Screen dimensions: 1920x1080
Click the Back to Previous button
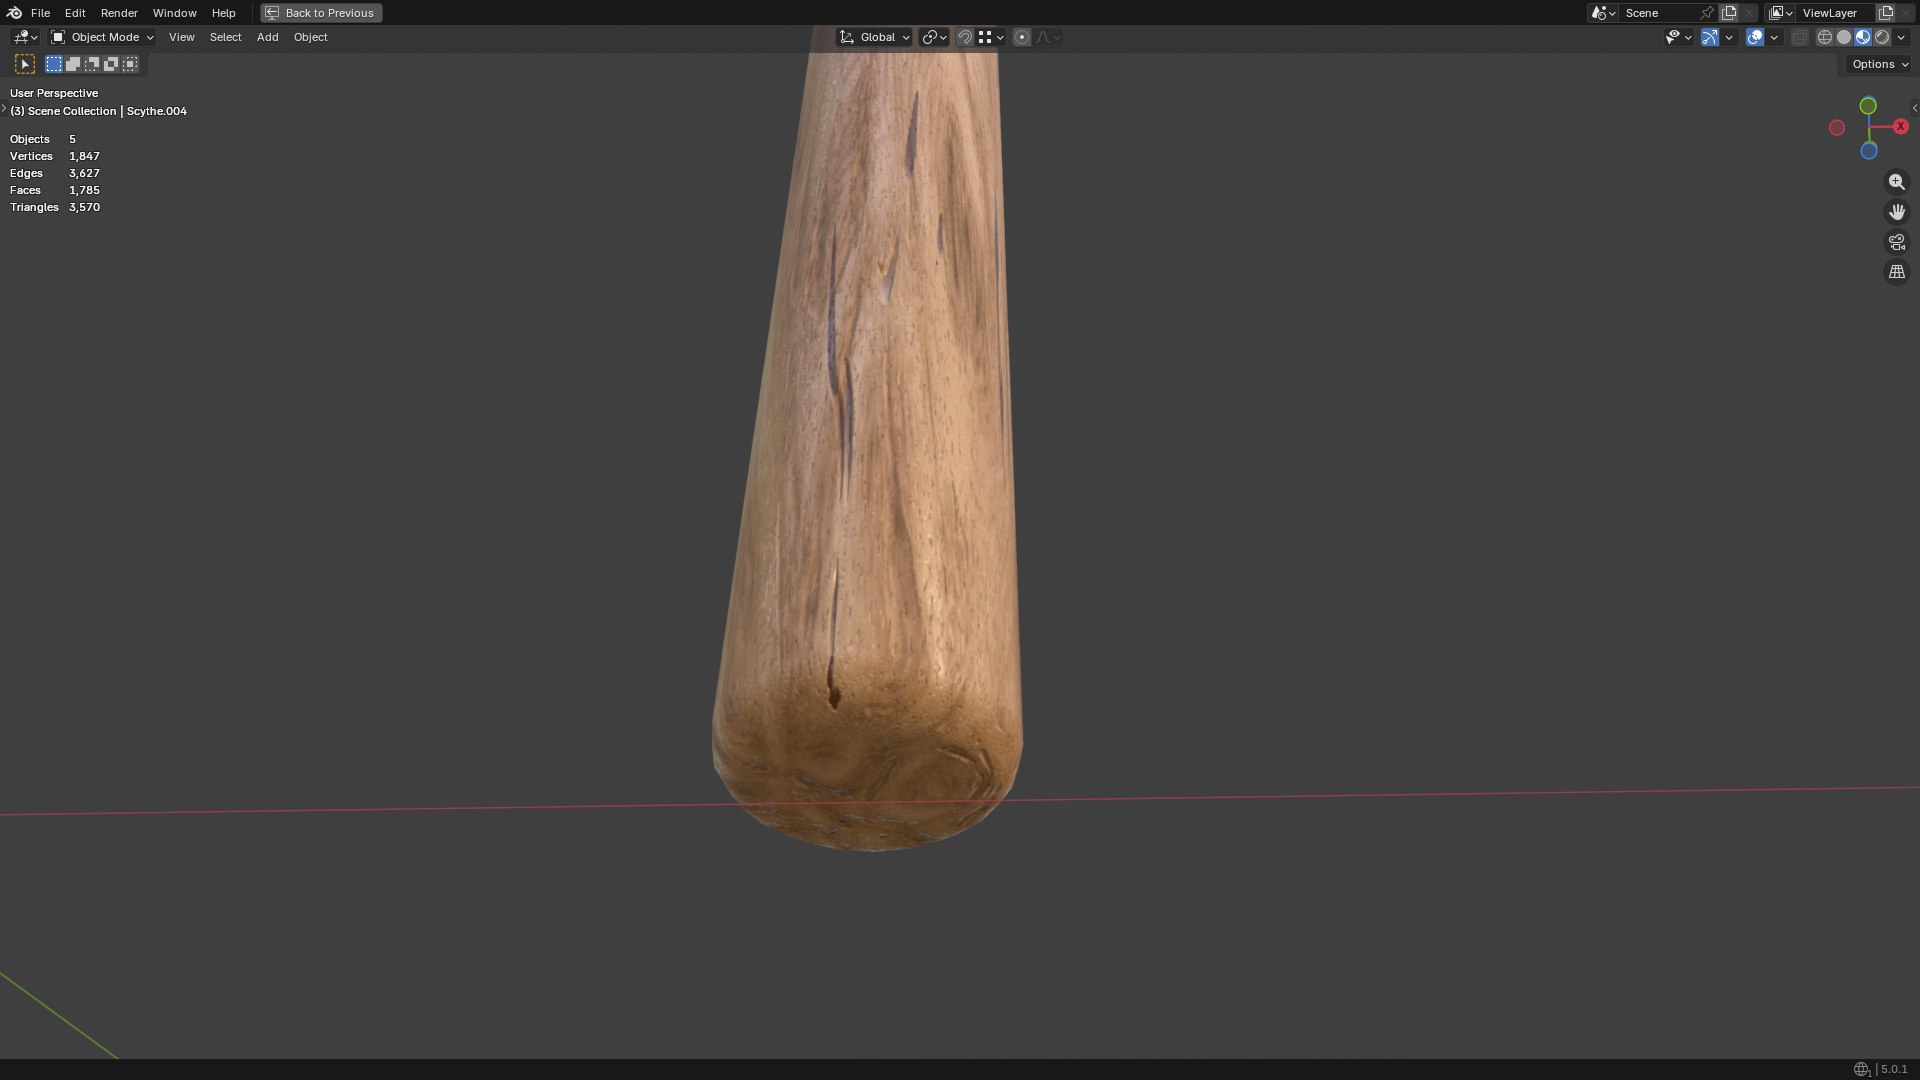click(321, 13)
